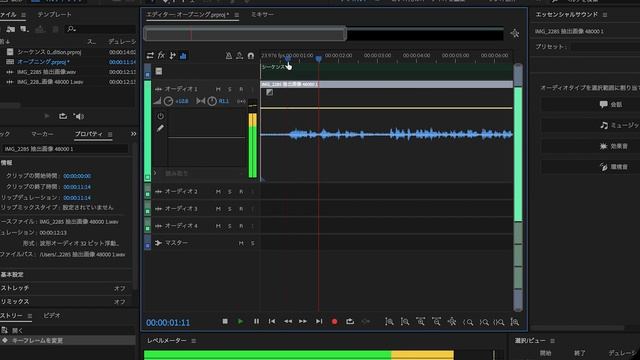
Task: Move the playhead to the previous point
Action: point(272,322)
